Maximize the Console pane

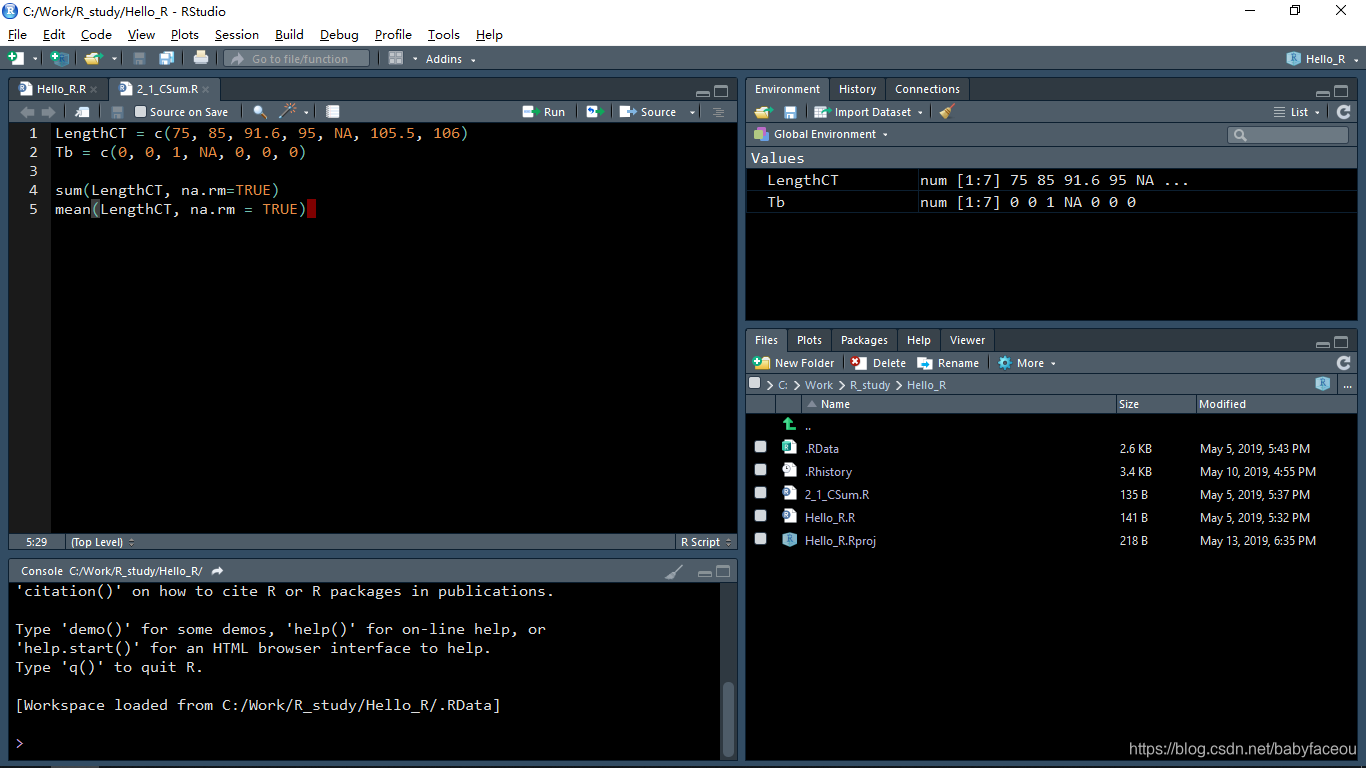pyautogui.click(x=723, y=571)
